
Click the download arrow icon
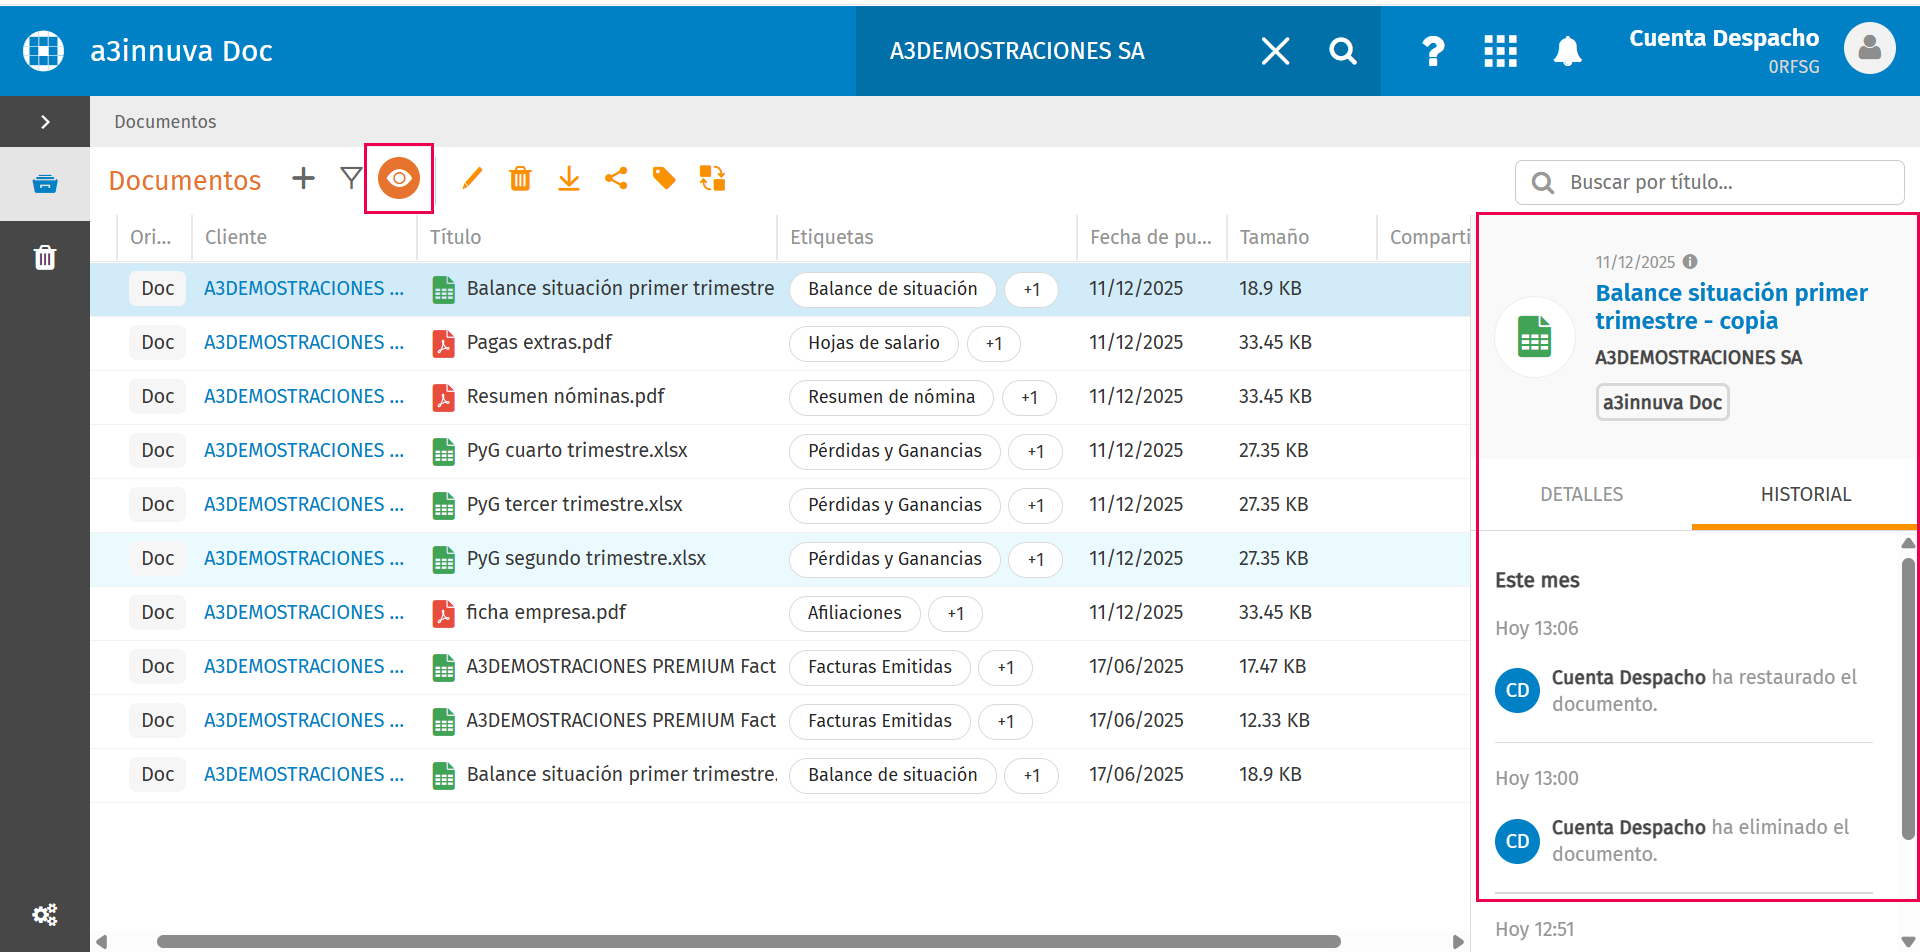tap(568, 179)
